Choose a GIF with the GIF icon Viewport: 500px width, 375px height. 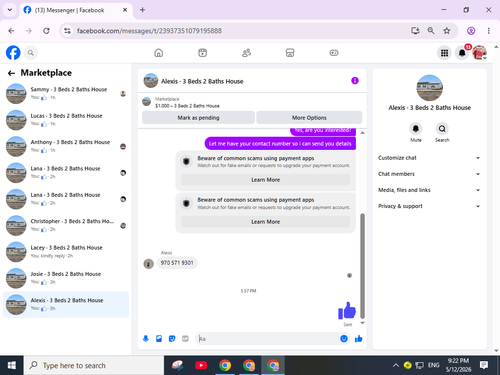[185, 339]
